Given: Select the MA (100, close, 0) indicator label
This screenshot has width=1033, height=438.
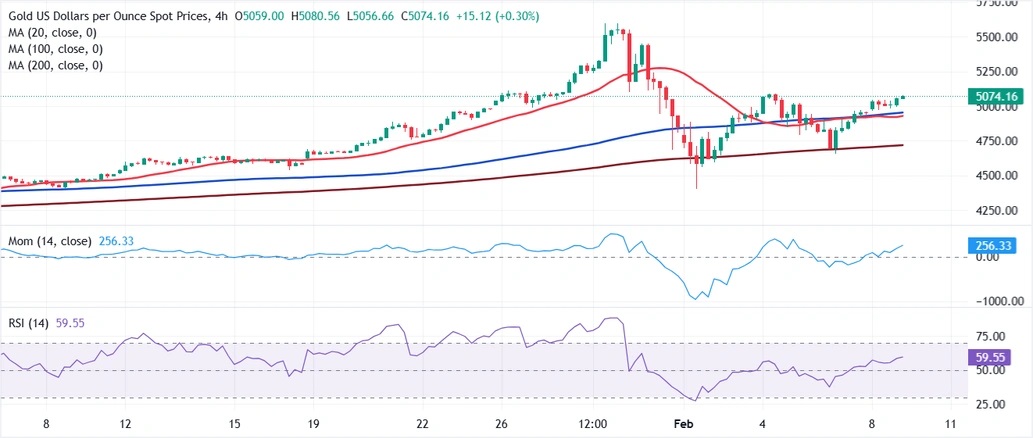Looking at the screenshot, I should (56, 49).
